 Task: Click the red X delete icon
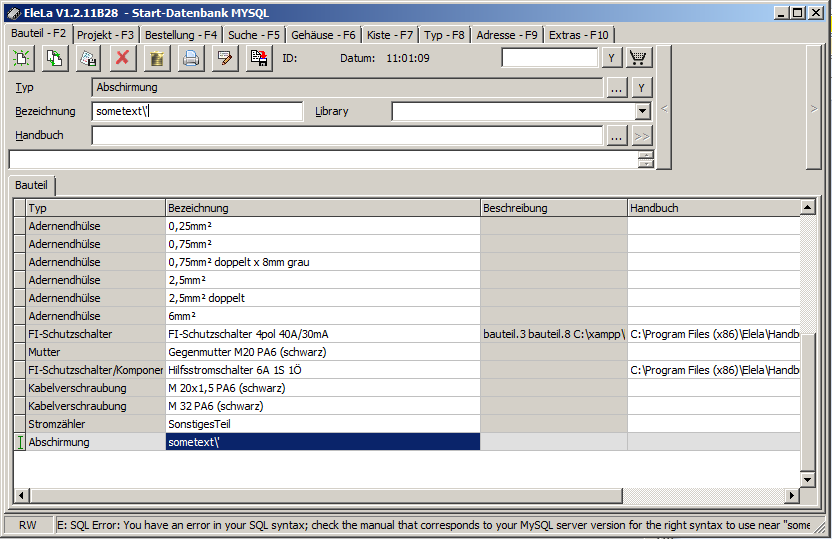tap(122, 58)
